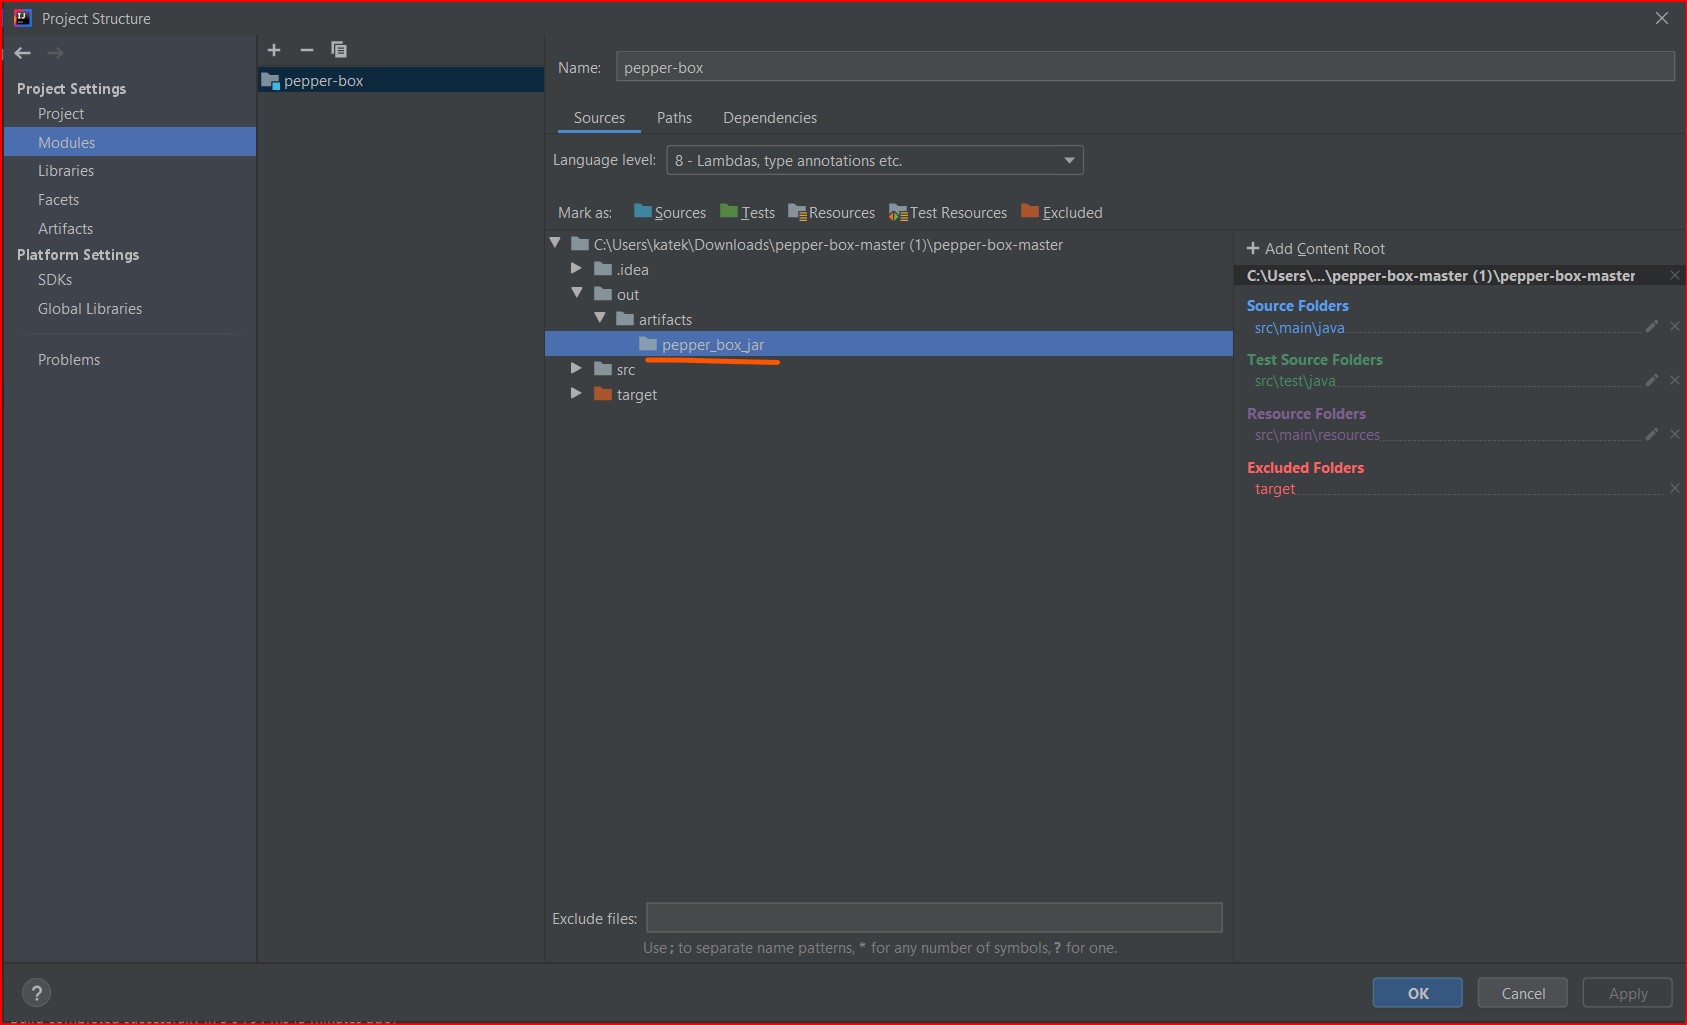Open the Language level dropdown
The image size is (1687, 1025).
(1069, 160)
